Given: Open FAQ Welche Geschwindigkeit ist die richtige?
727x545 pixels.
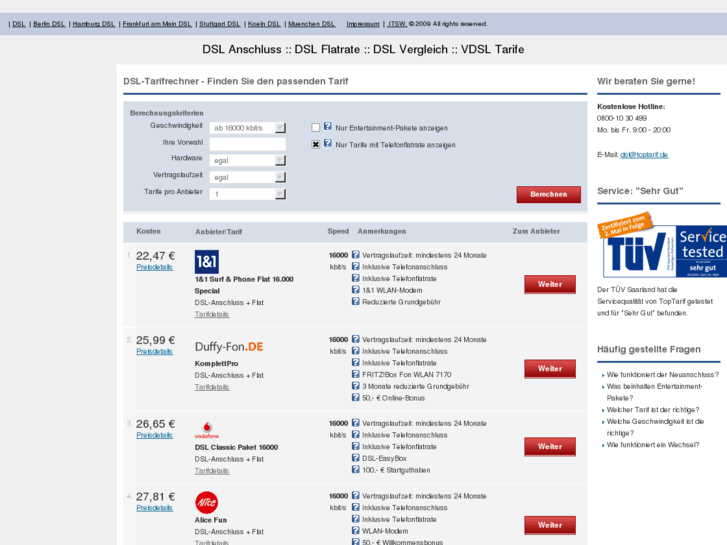Looking at the screenshot, I should click(x=655, y=427).
